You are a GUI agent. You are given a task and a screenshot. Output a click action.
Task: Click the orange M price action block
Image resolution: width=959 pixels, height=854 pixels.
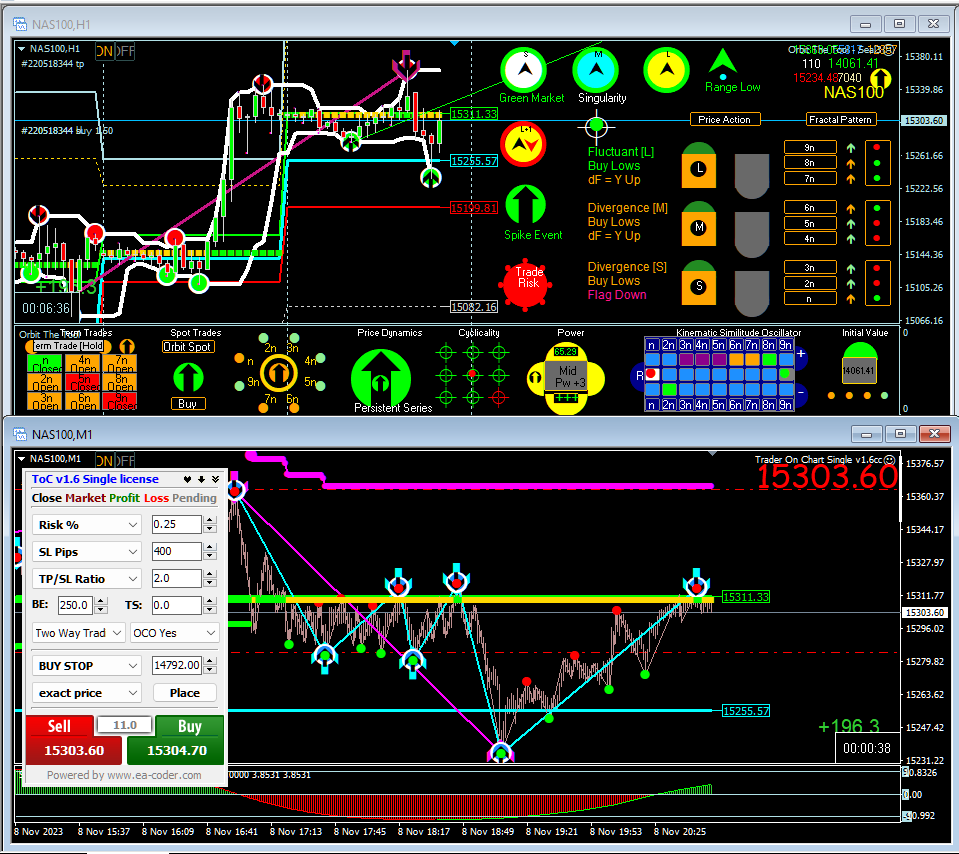point(698,225)
